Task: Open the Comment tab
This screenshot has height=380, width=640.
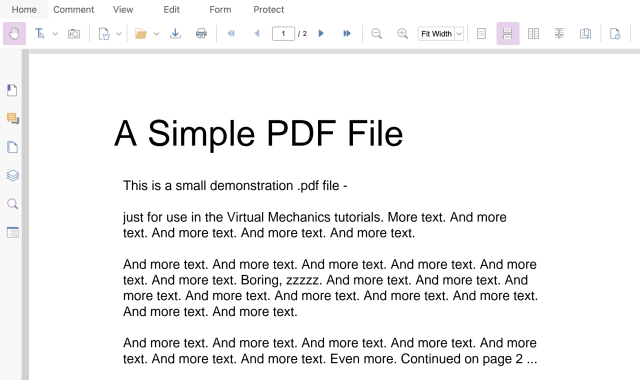Action: (73, 9)
